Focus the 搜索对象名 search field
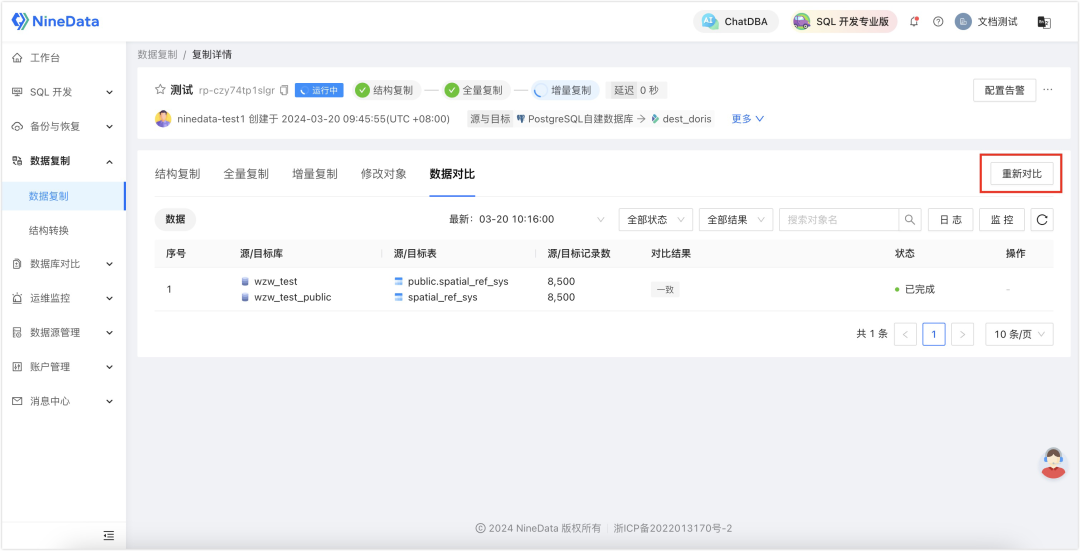Image resolution: width=1080 pixels, height=551 pixels. [838, 220]
